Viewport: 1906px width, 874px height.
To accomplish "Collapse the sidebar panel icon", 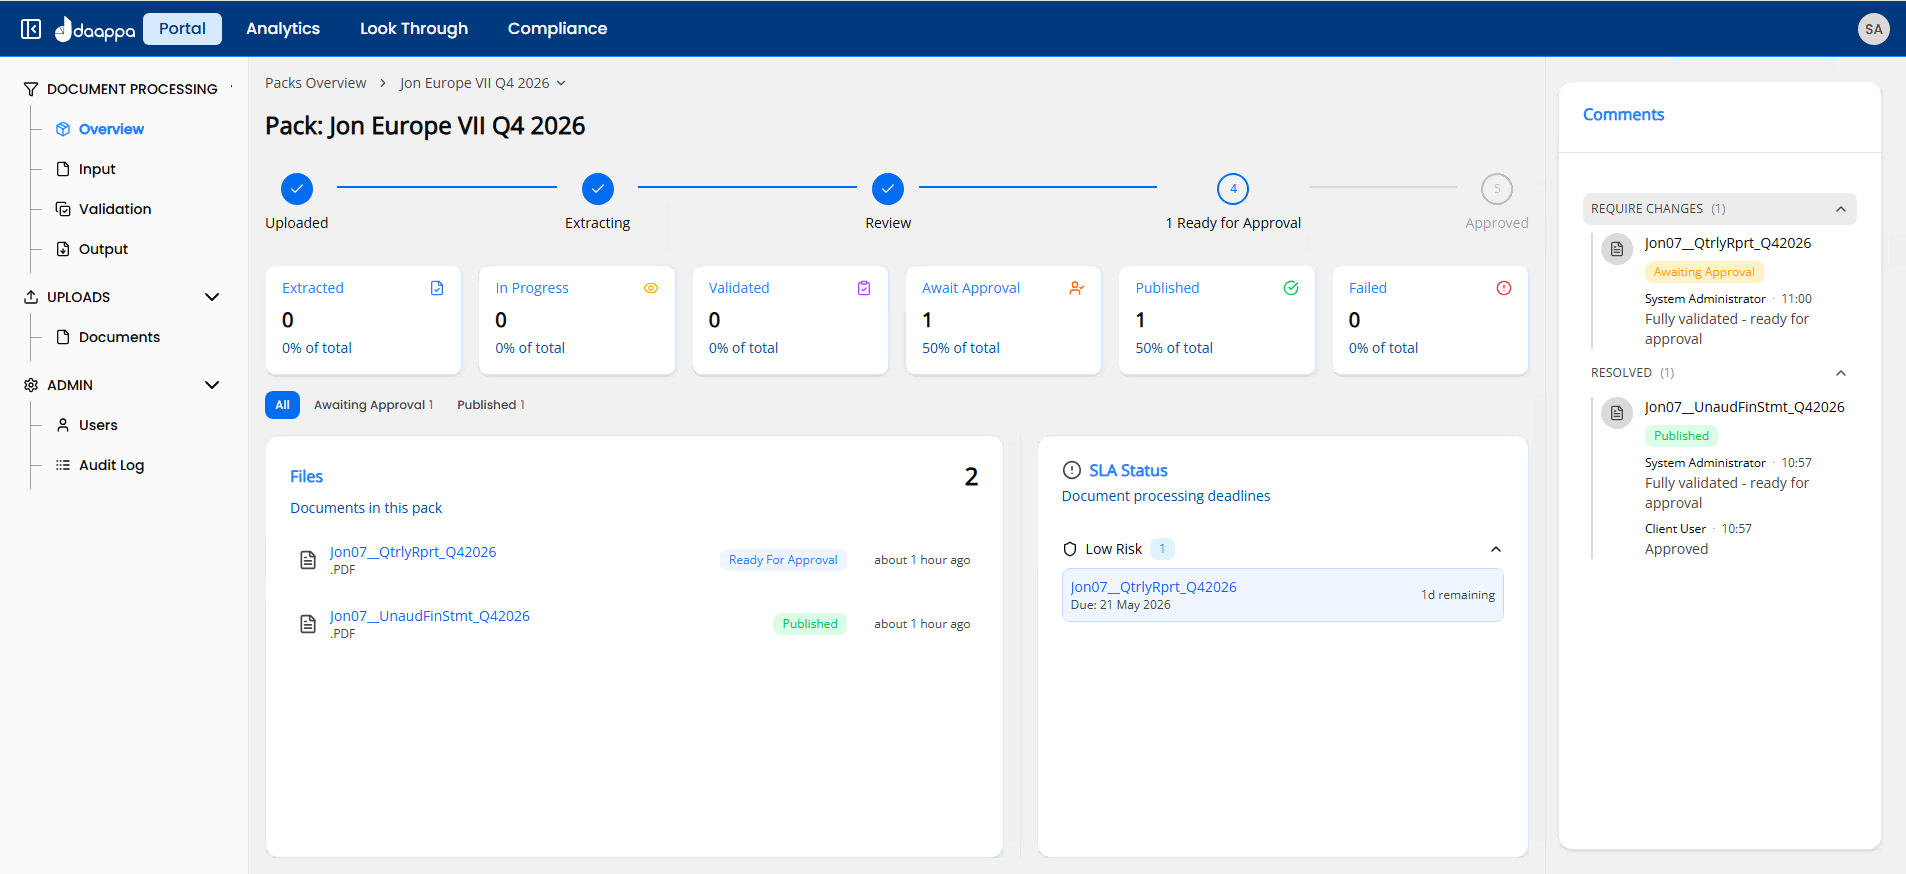I will (31, 29).
